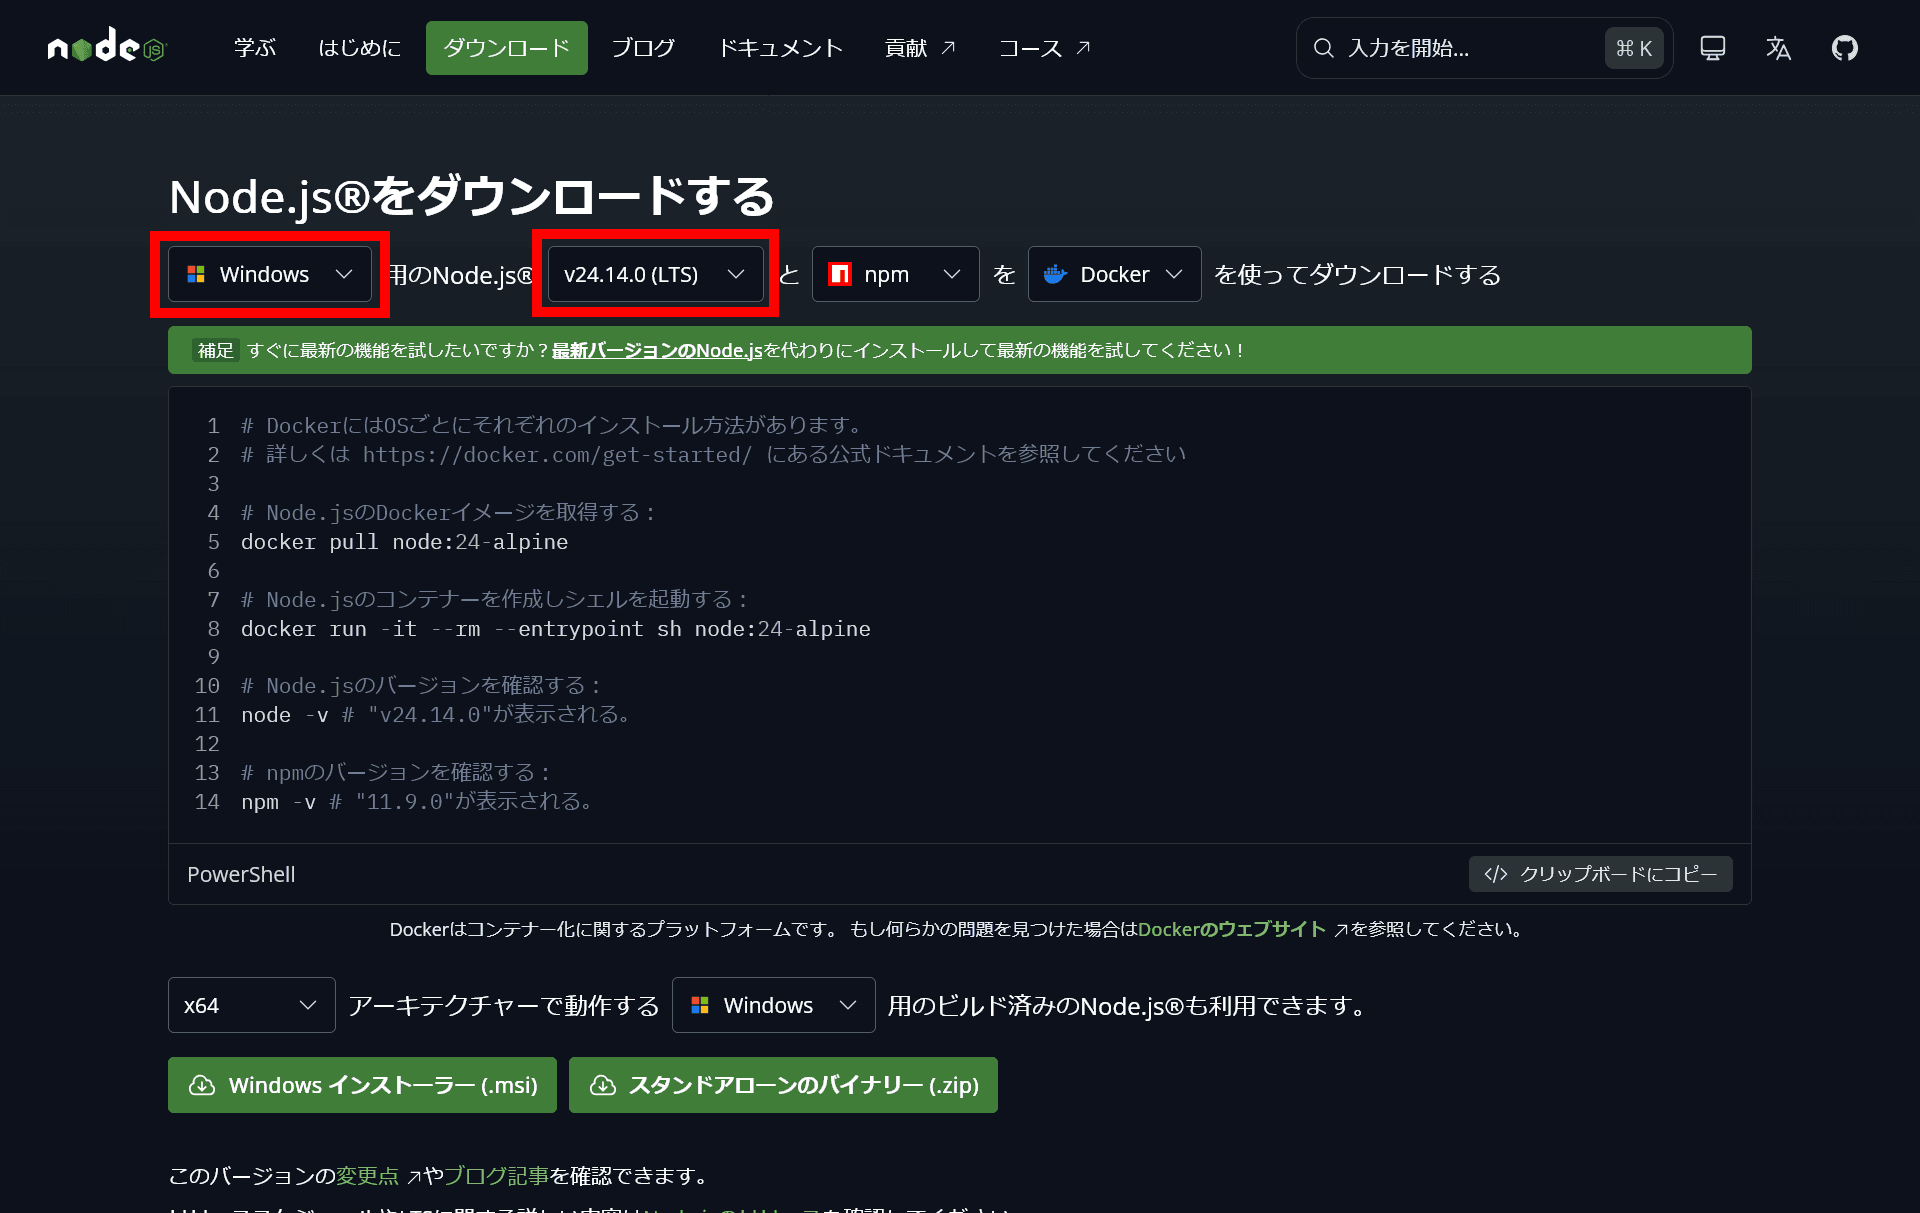Open the ドキュメント nav item
Image resolution: width=1920 pixels, height=1213 pixels.
[x=781, y=48]
